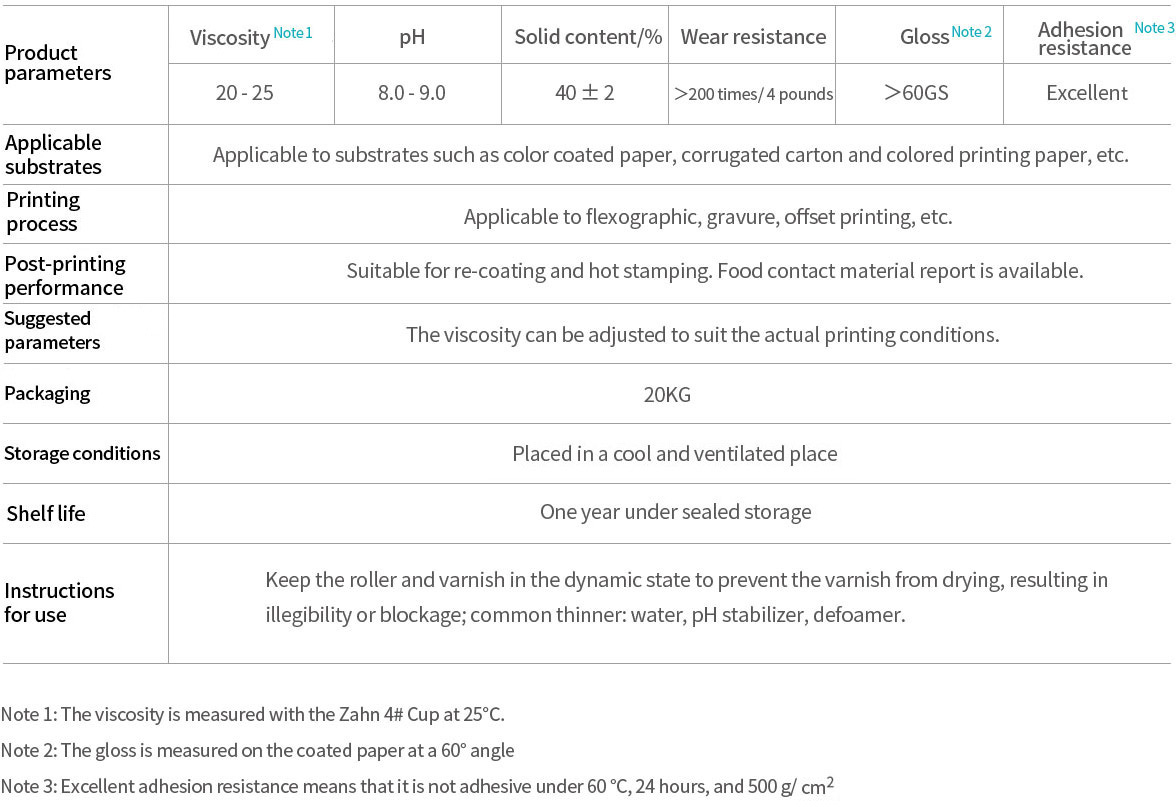Select the Solid content/% header cell

pyautogui.click(x=588, y=38)
